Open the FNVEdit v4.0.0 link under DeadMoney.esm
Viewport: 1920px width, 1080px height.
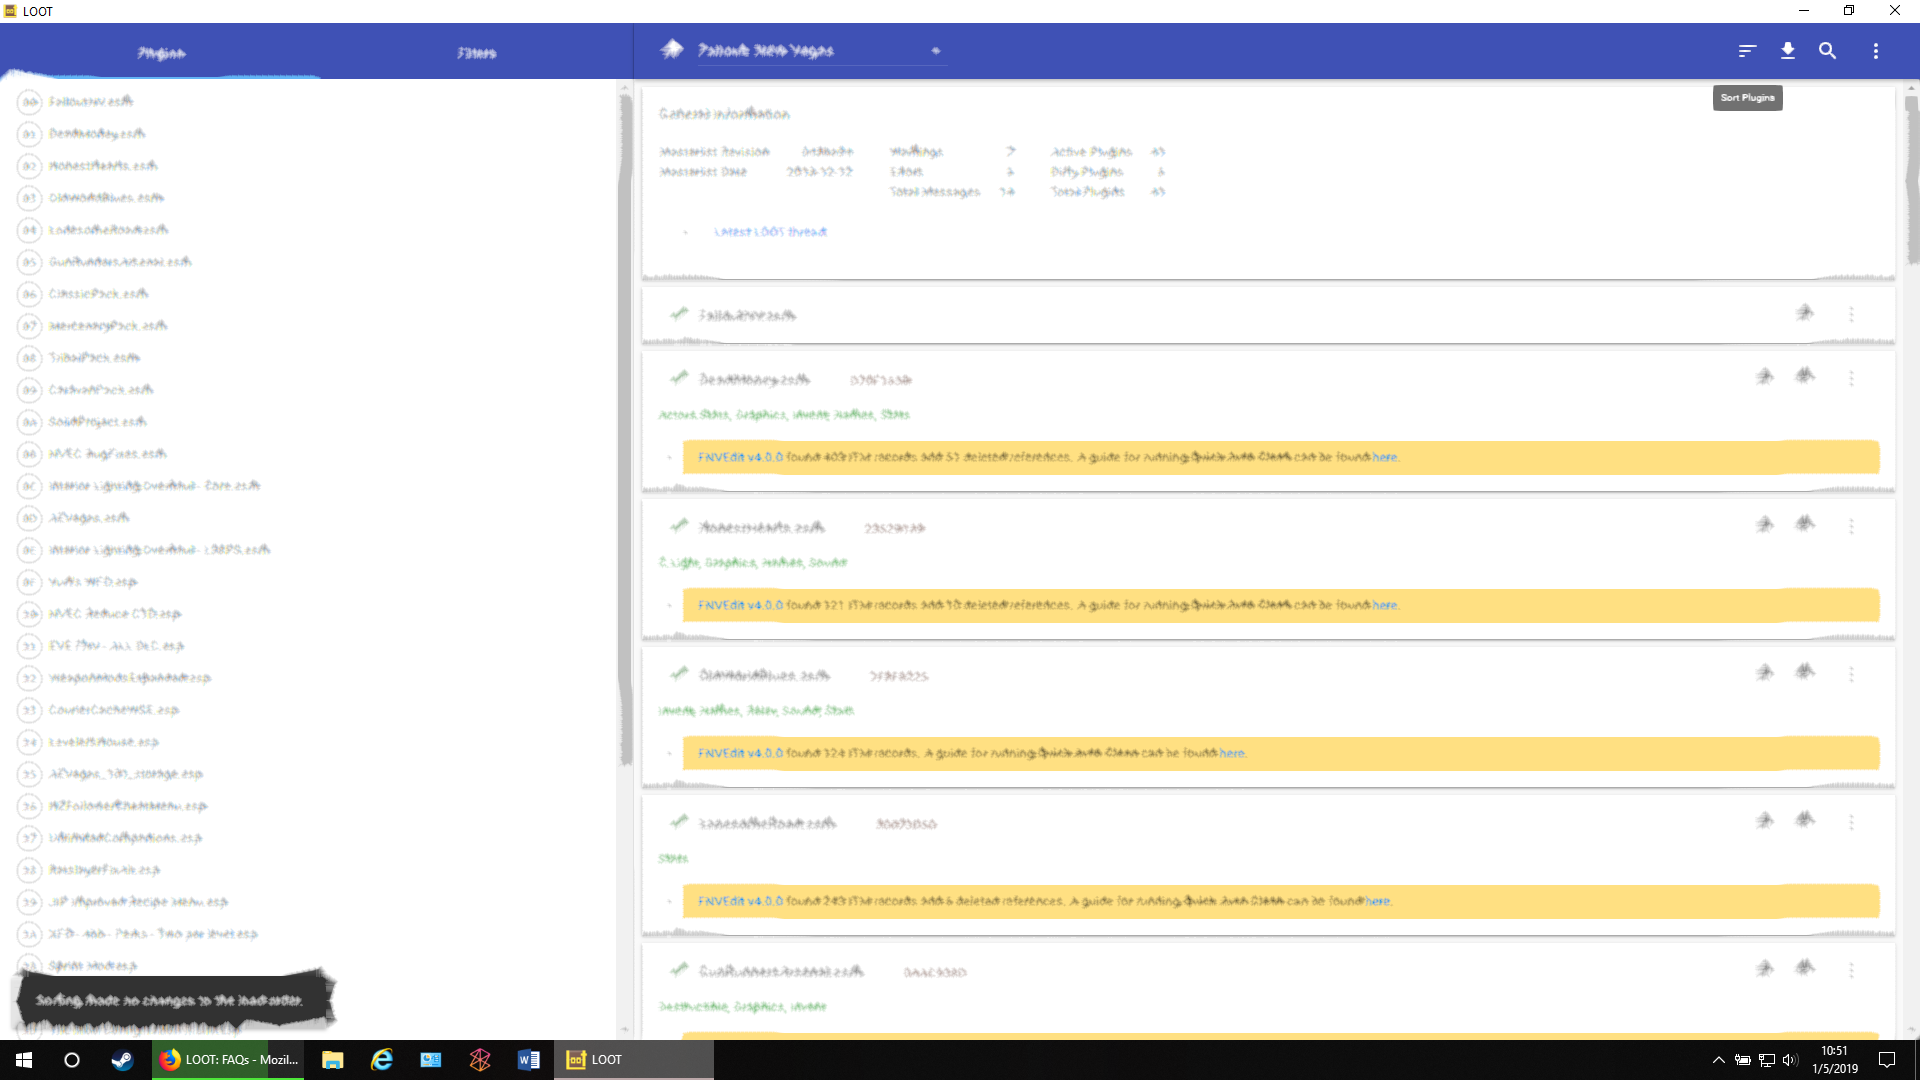pos(740,457)
